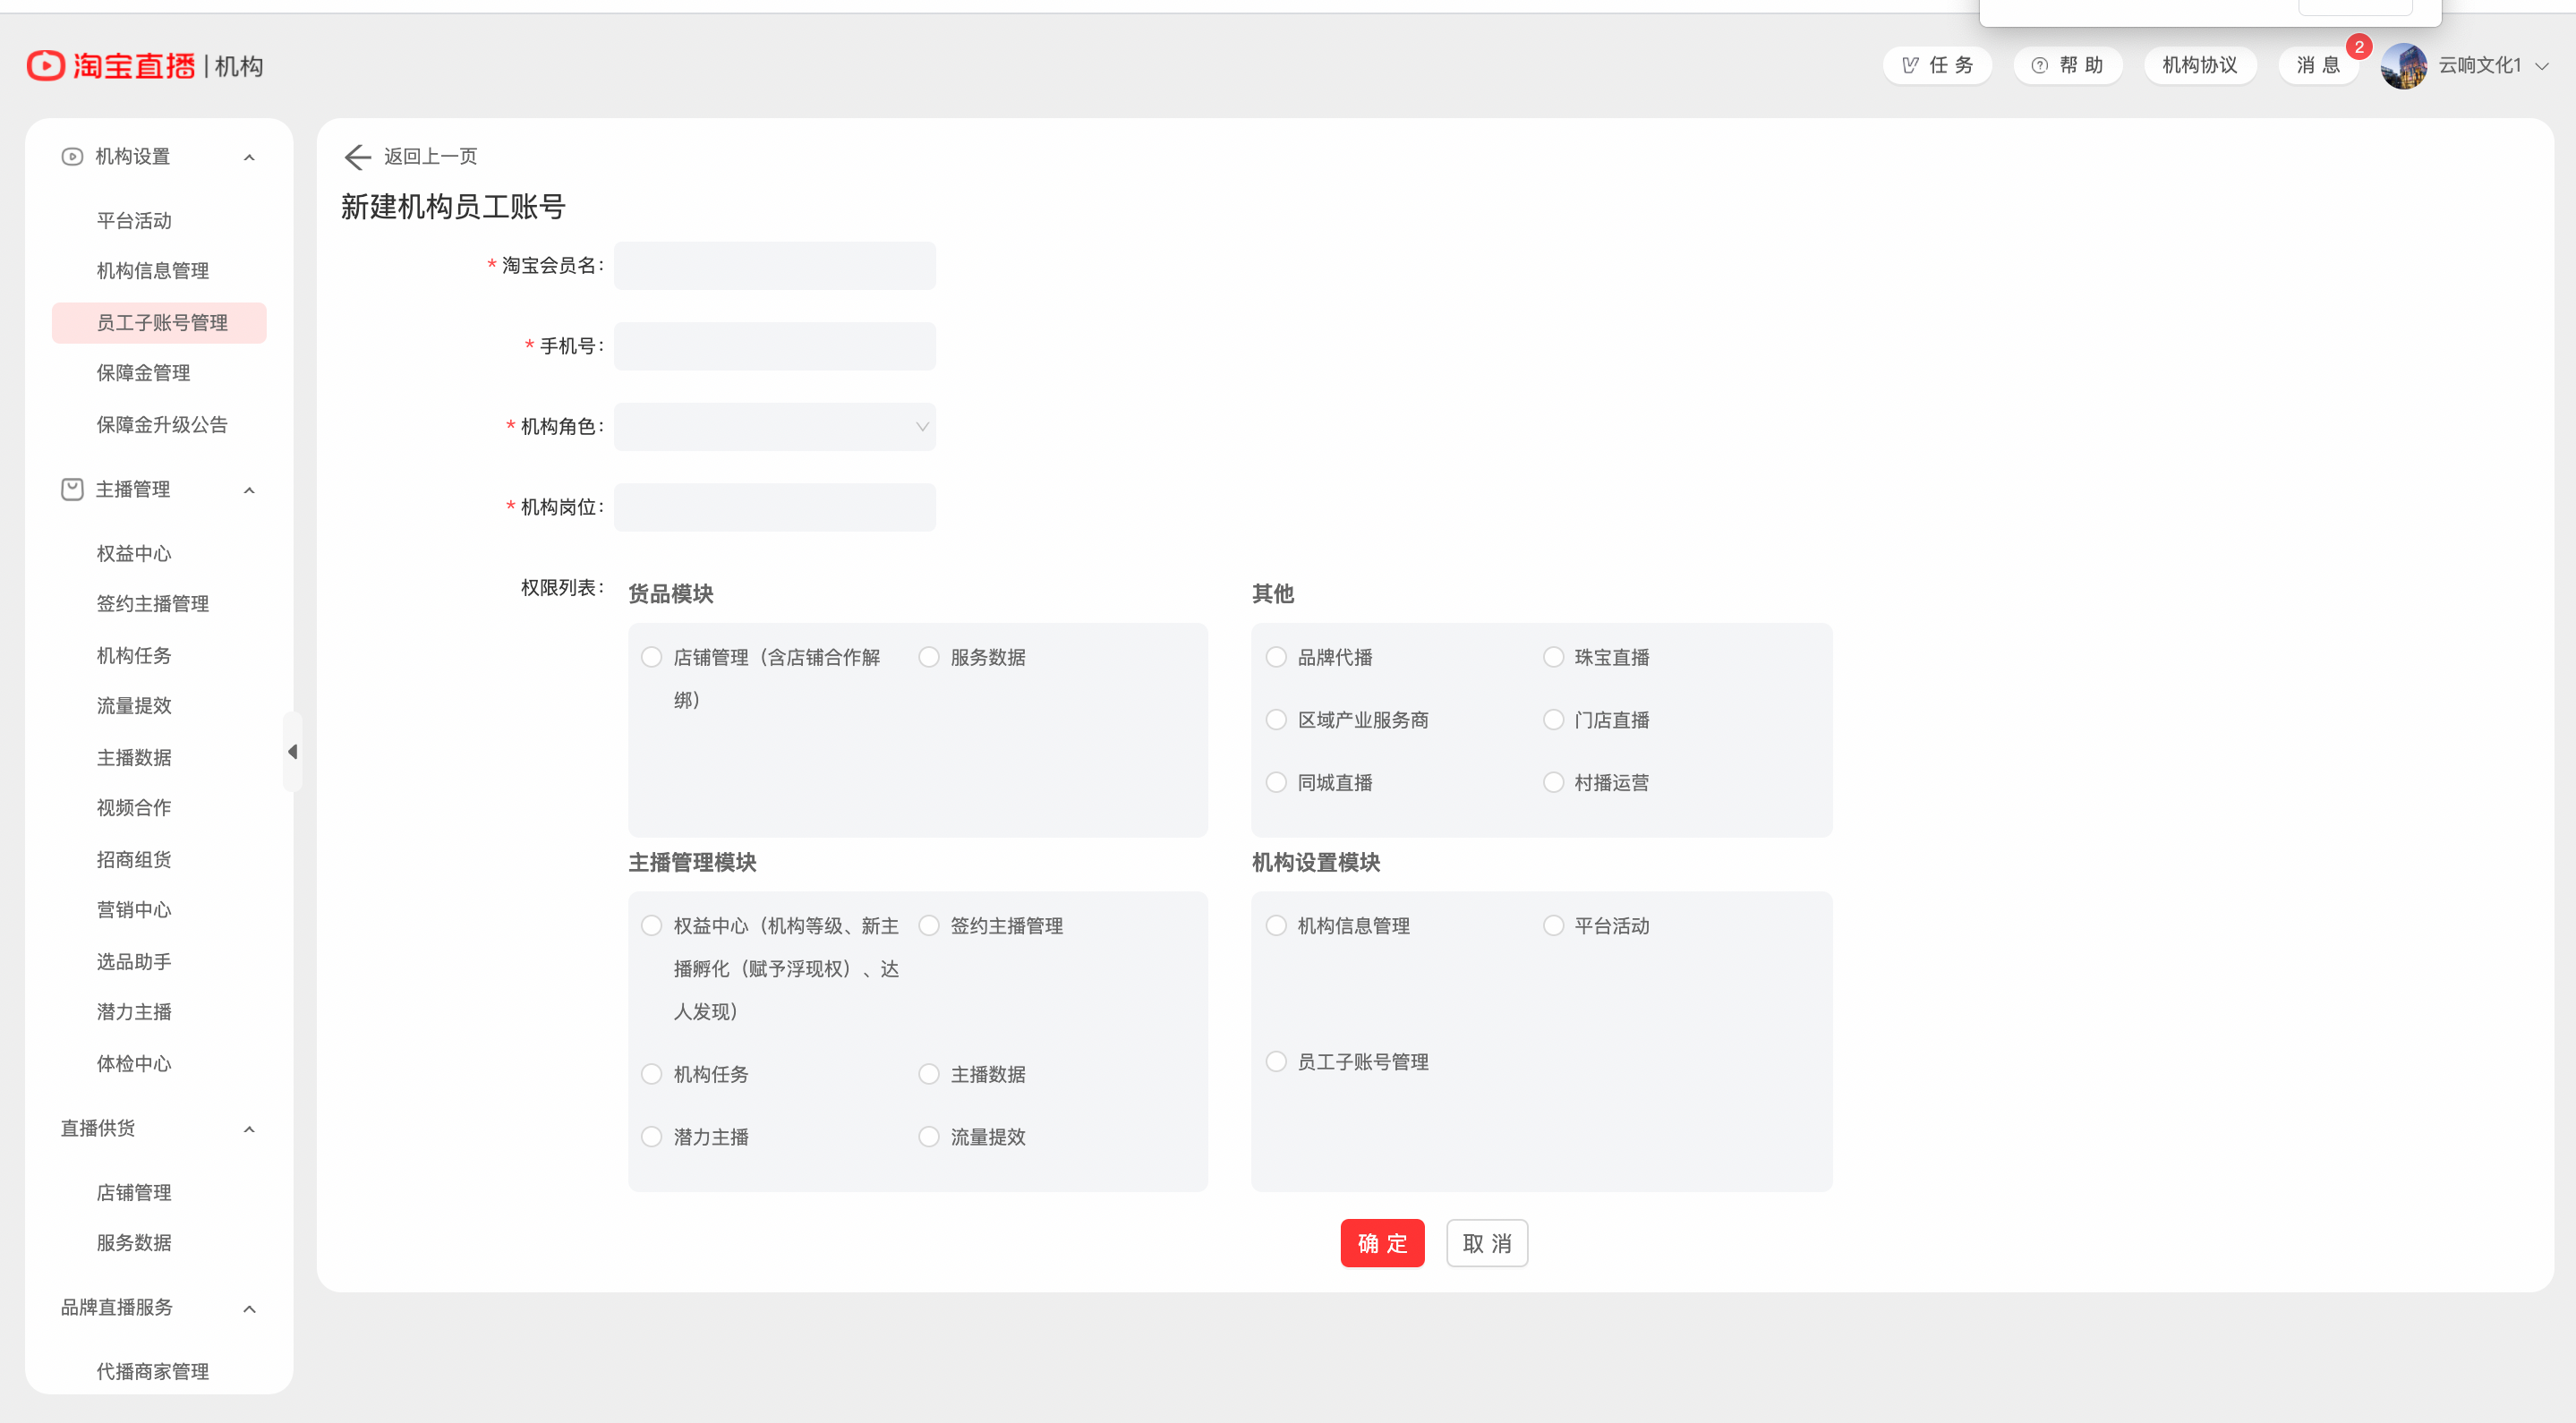Select 员工子账号管理 permission radio
Viewport: 2576px width, 1423px height.
[1276, 1062]
